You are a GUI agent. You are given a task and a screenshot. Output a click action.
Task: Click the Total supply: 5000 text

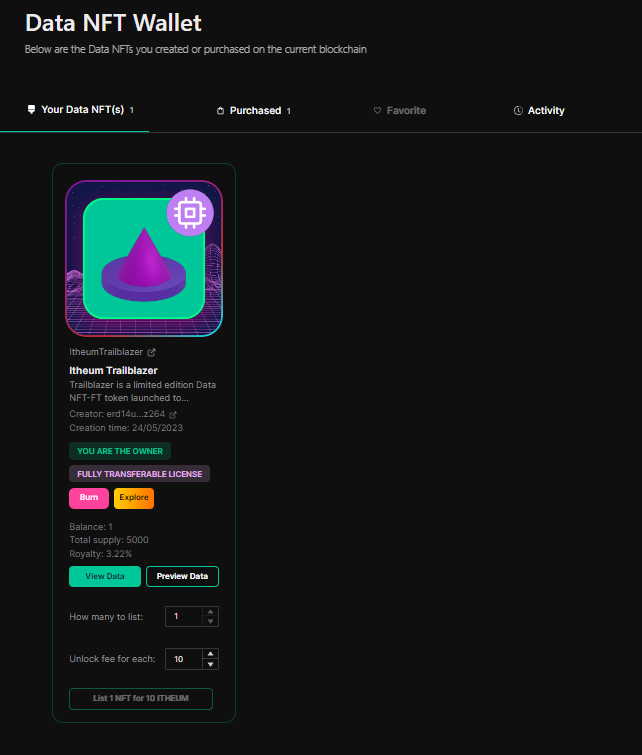pyautogui.click(x=109, y=540)
